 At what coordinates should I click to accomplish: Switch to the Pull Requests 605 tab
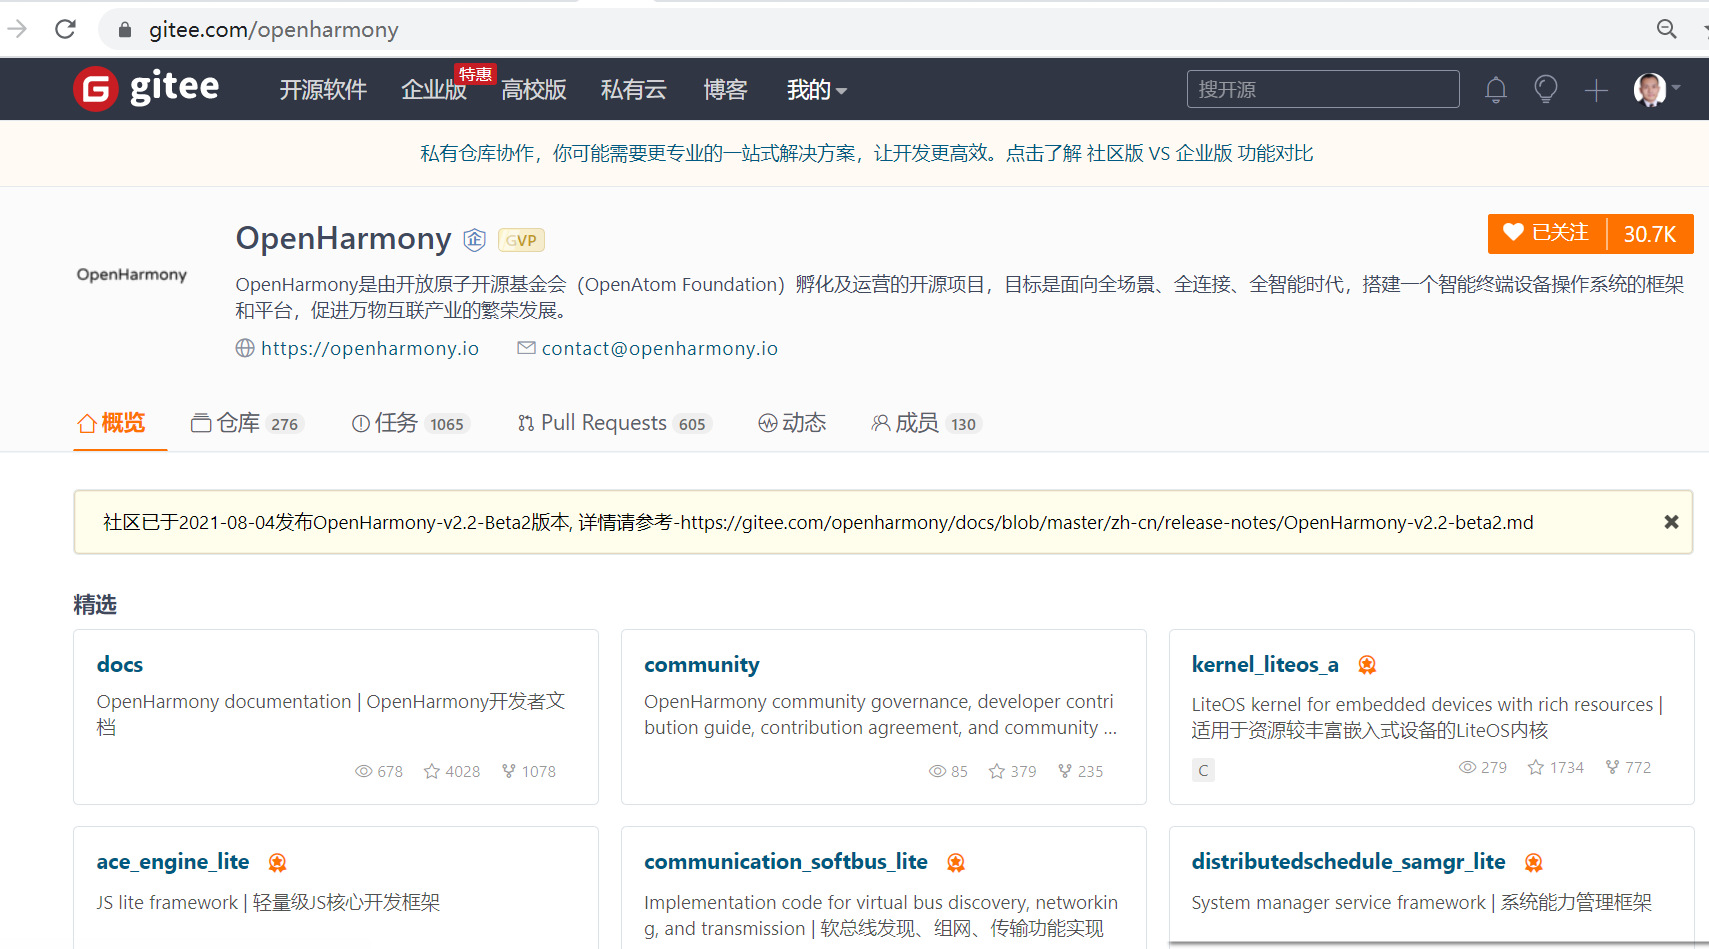coord(614,423)
